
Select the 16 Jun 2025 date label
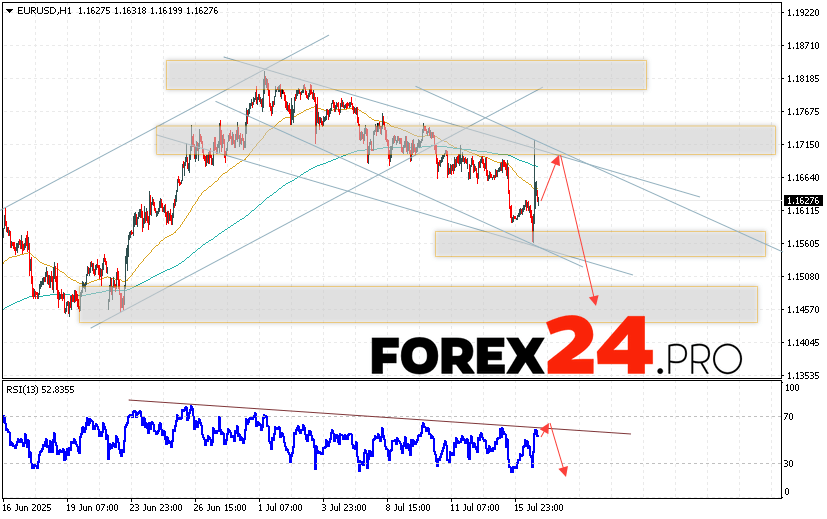(x=31, y=508)
